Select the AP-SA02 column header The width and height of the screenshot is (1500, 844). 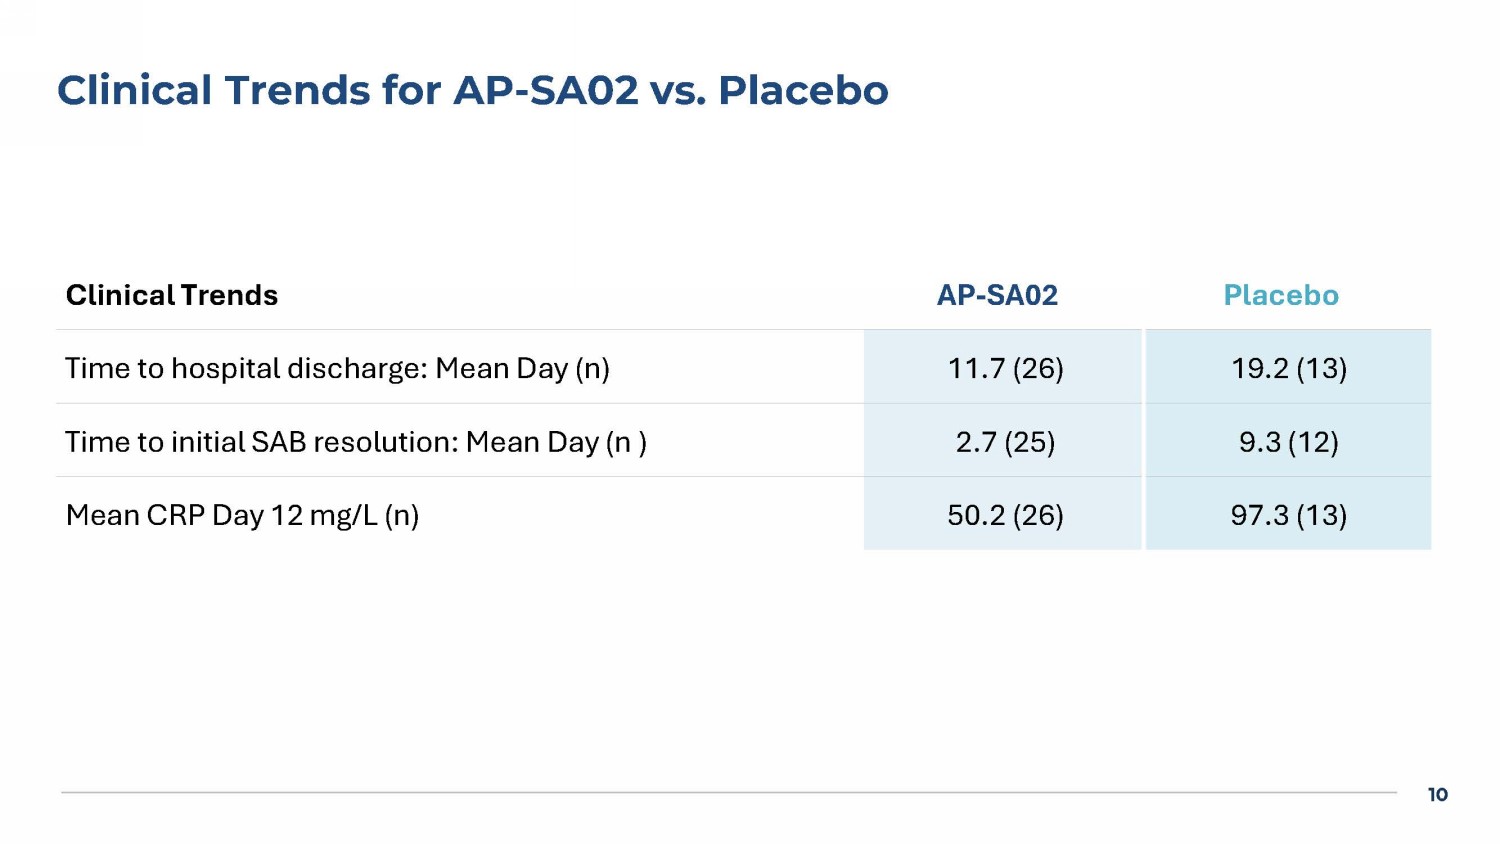[997, 295]
